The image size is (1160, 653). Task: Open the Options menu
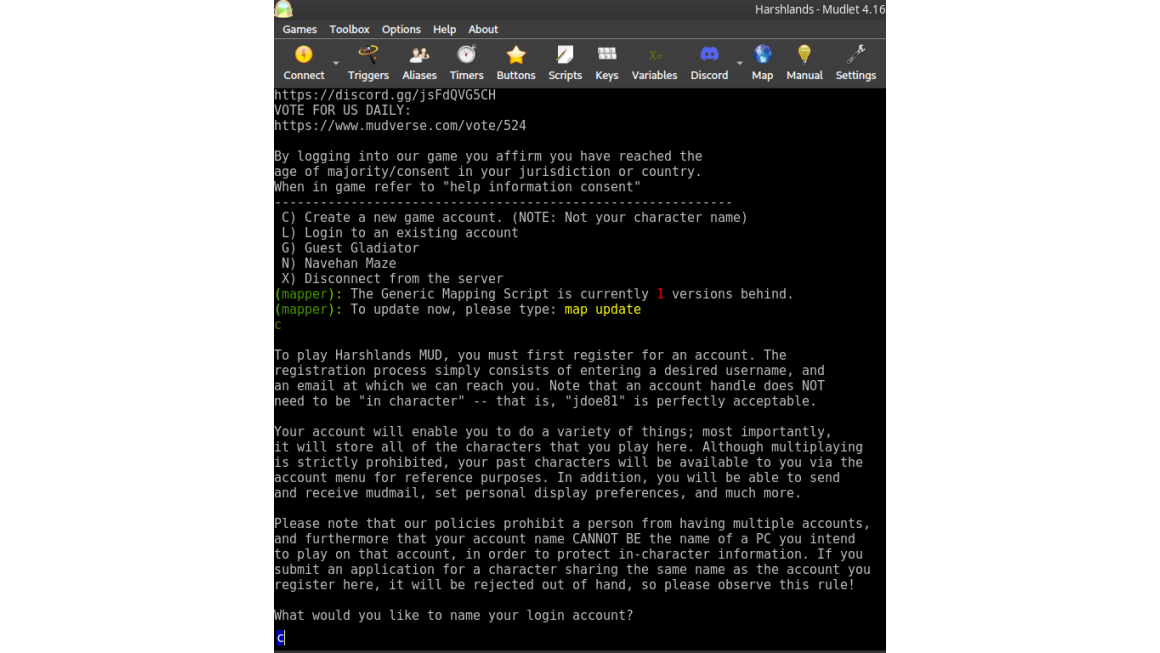coord(401,30)
